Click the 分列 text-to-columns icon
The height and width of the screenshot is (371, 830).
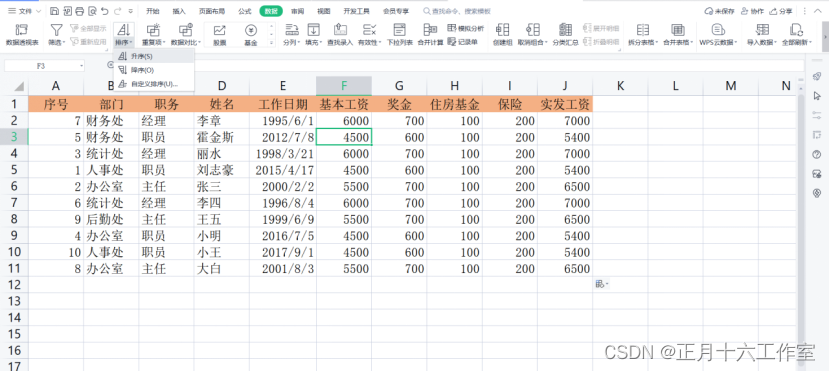click(291, 30)
